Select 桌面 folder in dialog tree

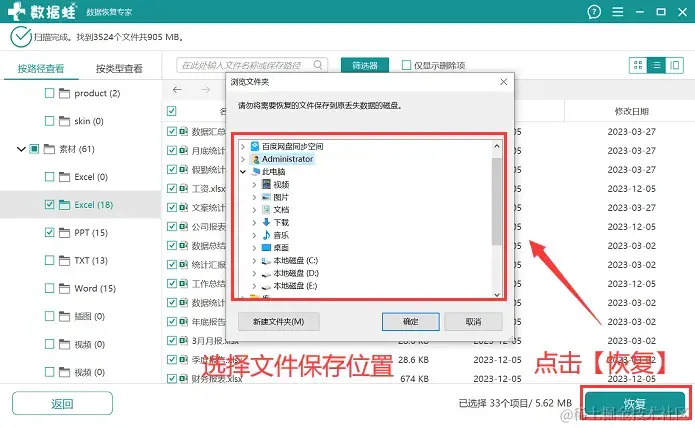[281, 248]
